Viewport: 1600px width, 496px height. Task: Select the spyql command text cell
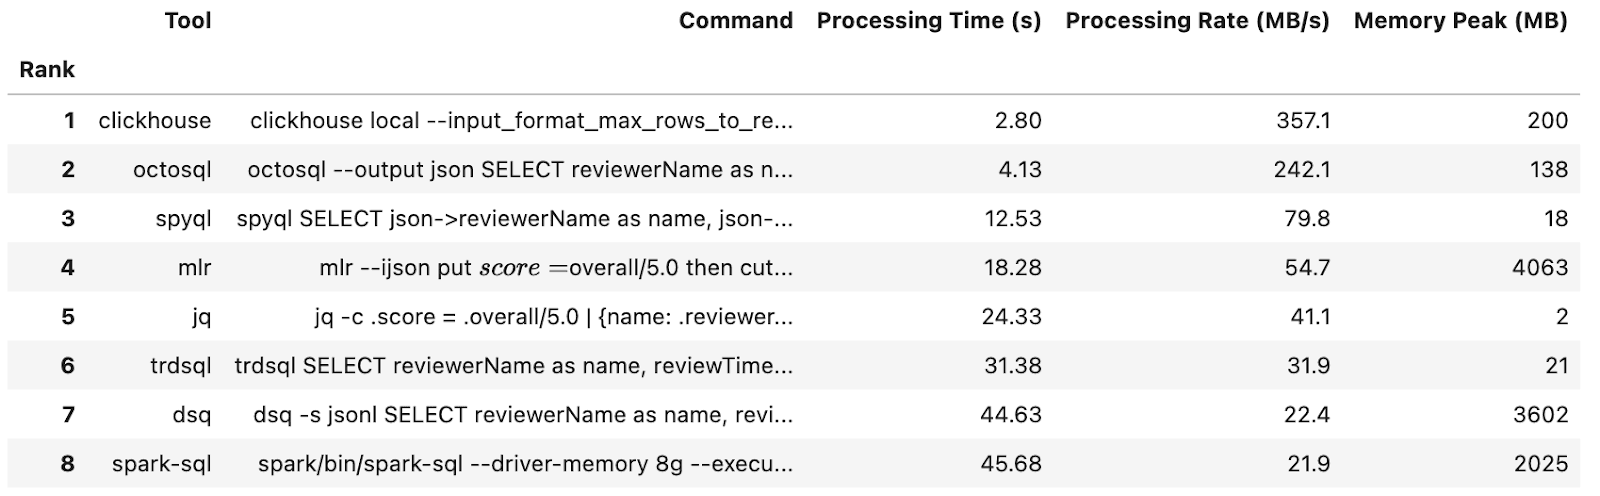pyautogui.click(x=514, y=219)
